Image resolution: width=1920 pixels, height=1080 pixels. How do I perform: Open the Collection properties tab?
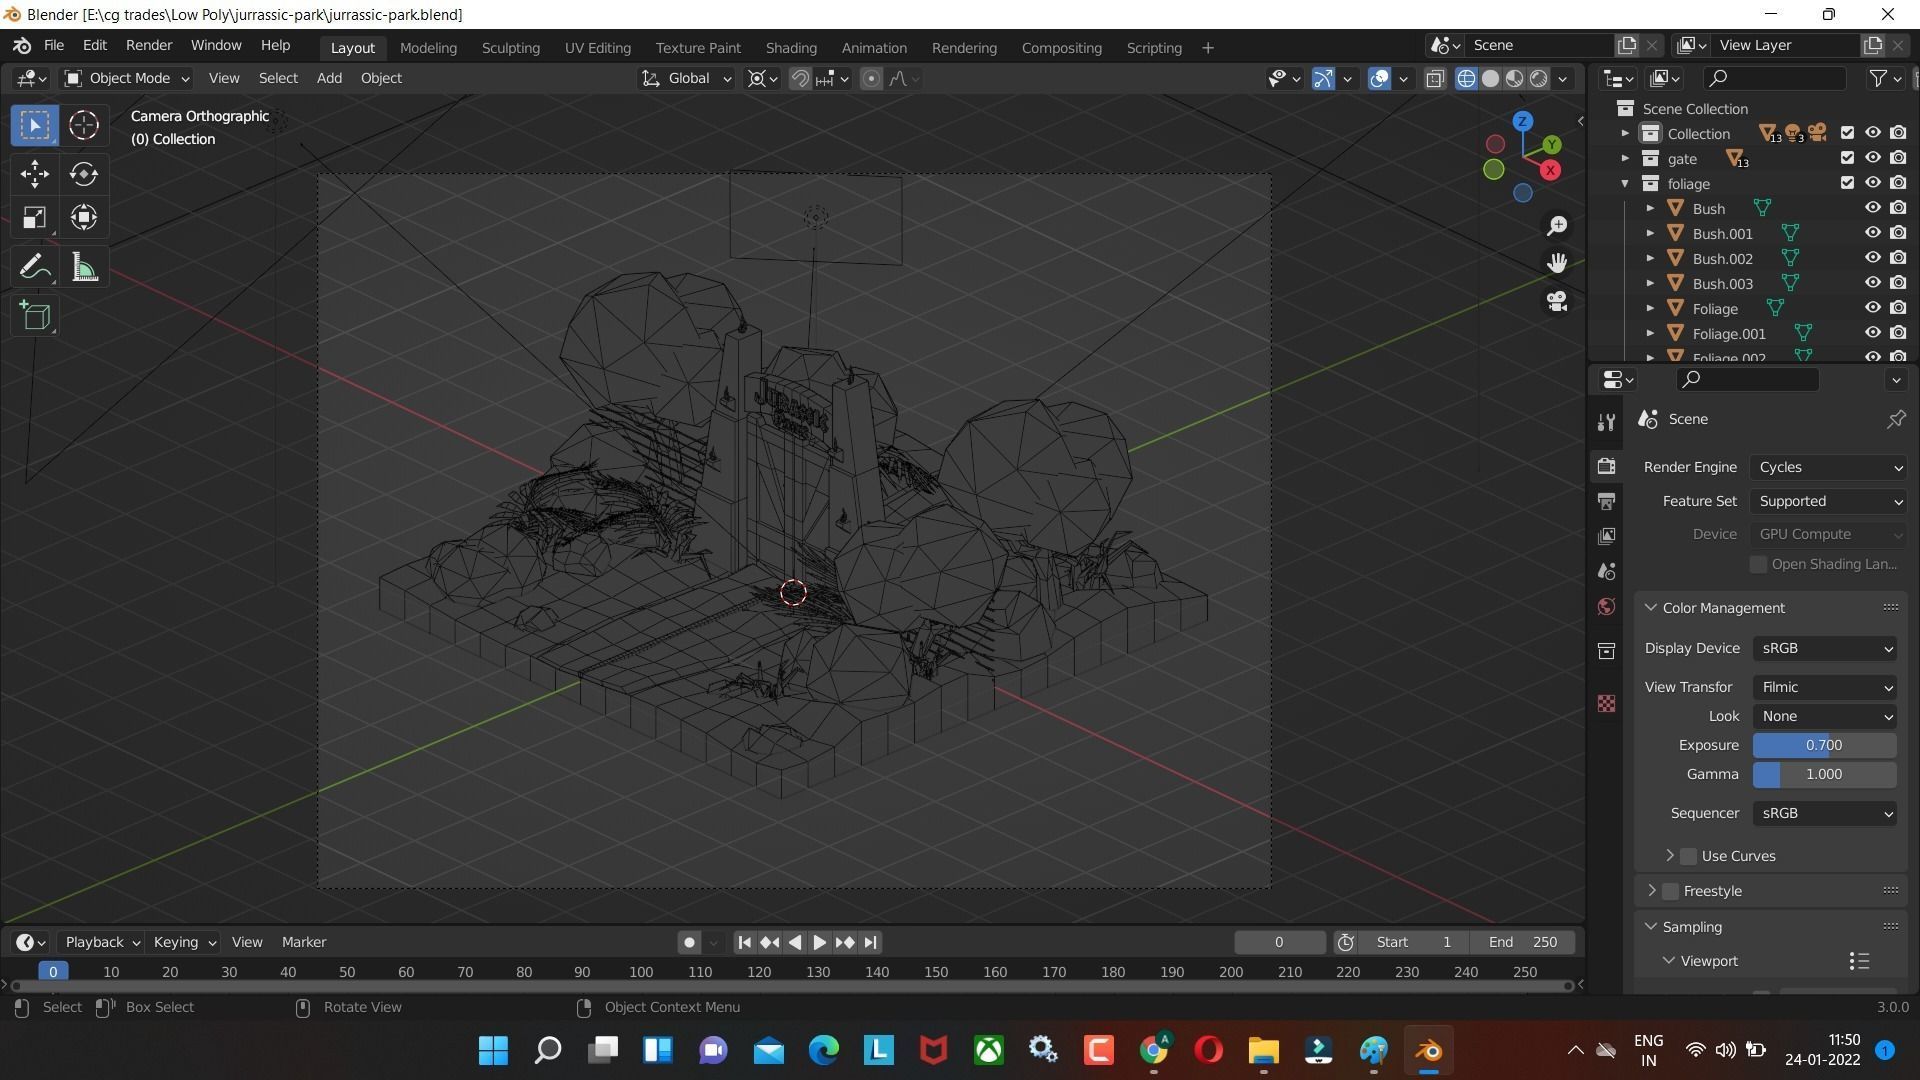click(1607, 651)
